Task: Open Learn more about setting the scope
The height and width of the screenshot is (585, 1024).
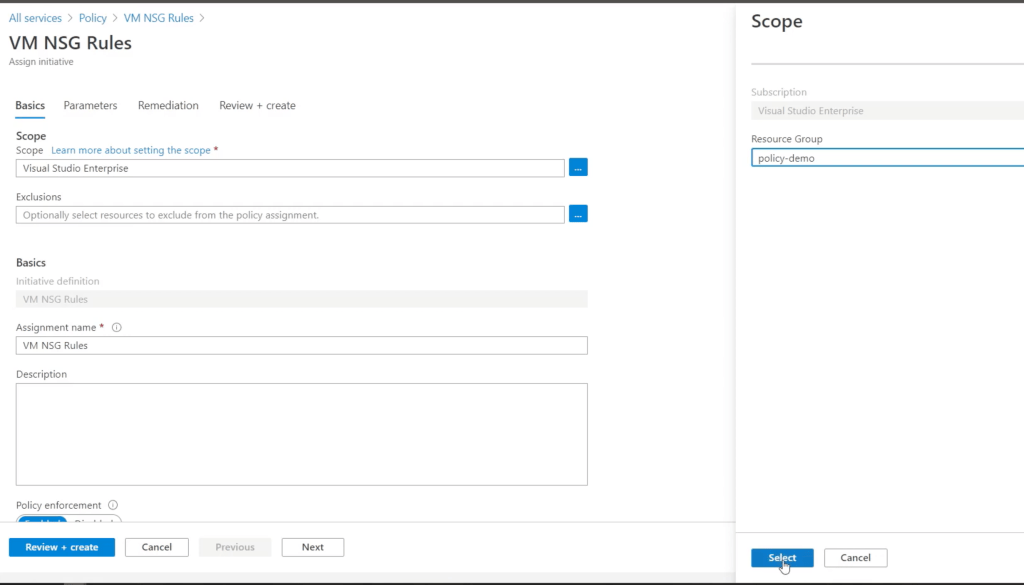Action: tap(131, 151)
